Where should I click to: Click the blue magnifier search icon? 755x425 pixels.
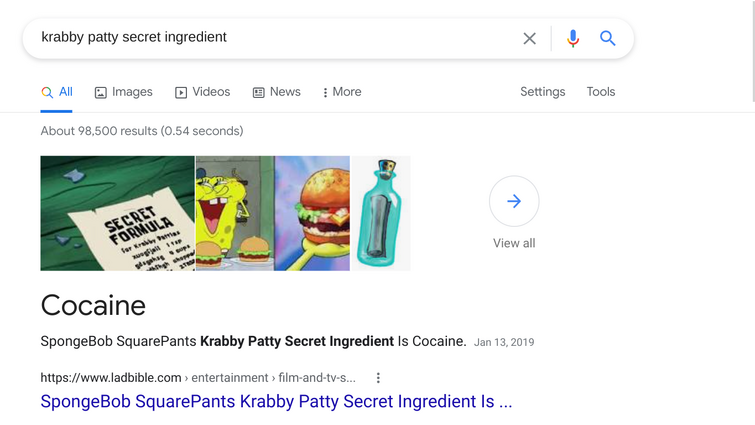pos(607,38)
